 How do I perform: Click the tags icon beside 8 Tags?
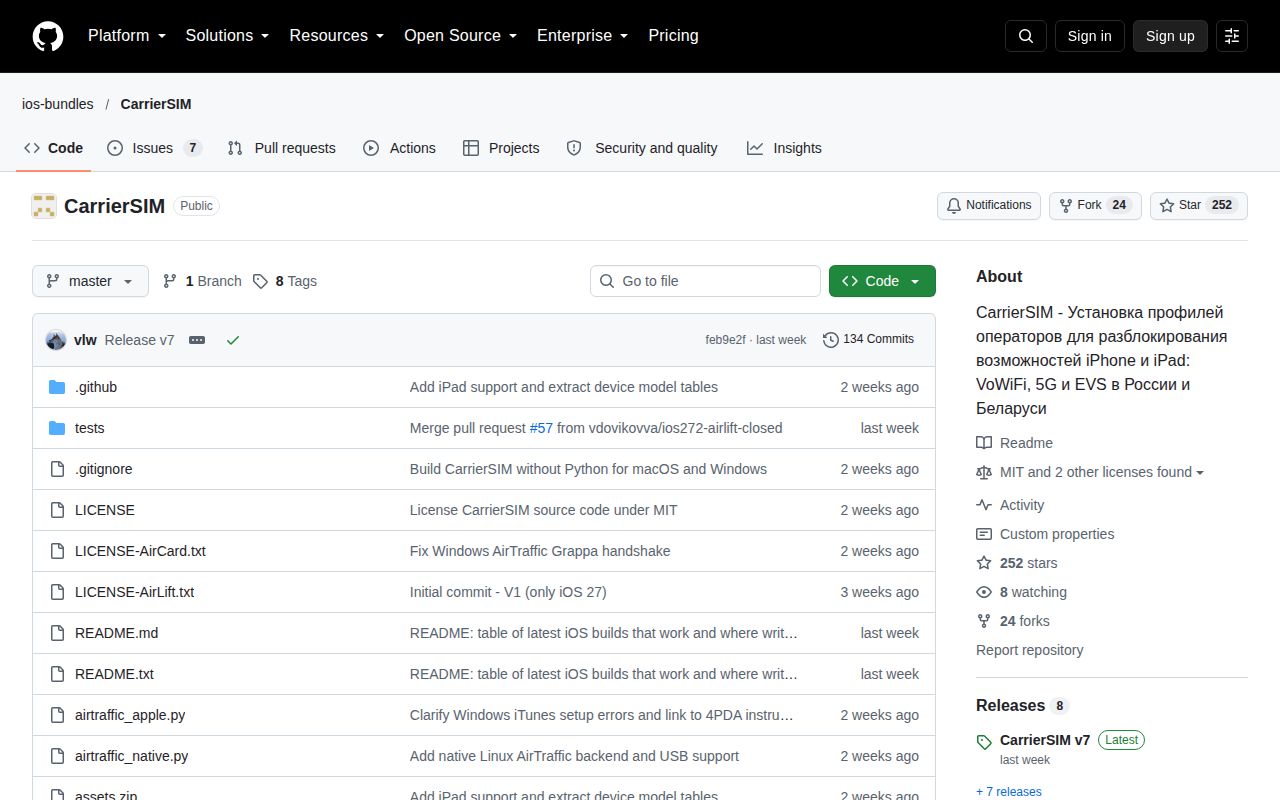click(260, 281)
